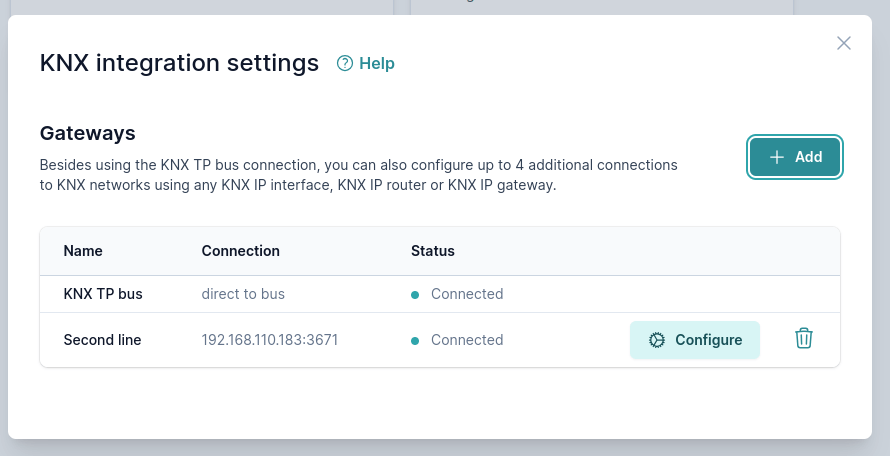890x456 pixels.
Task: Click Connected status text for Second line
Action: pyautogui.click(x=466, y=340)
